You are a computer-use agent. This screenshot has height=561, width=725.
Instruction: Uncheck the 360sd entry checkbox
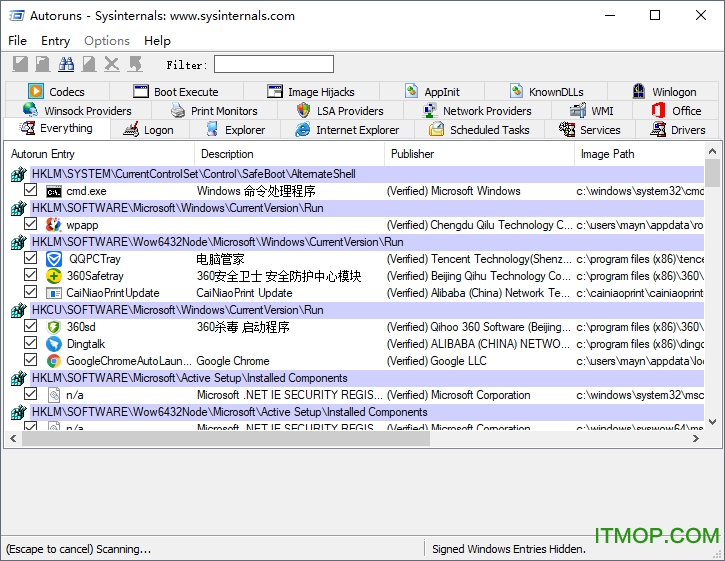(31, 326)
